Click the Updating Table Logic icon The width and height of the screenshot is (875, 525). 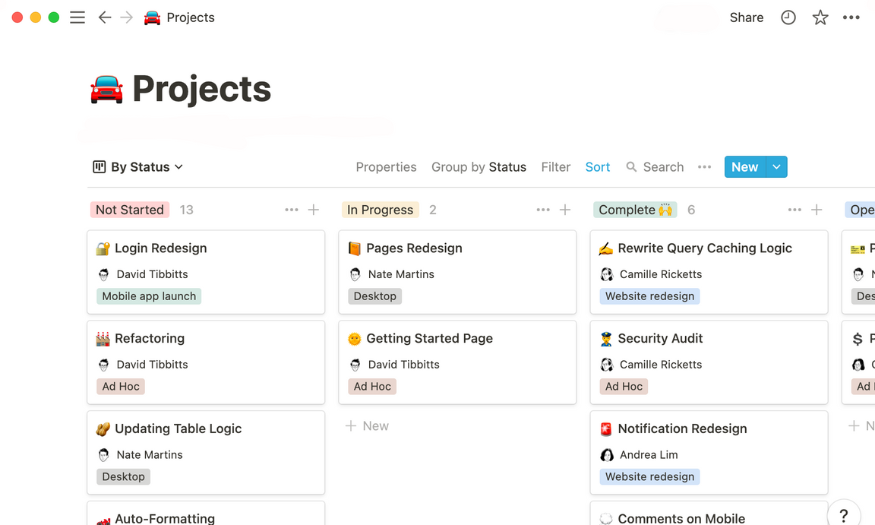pos(103,429)
